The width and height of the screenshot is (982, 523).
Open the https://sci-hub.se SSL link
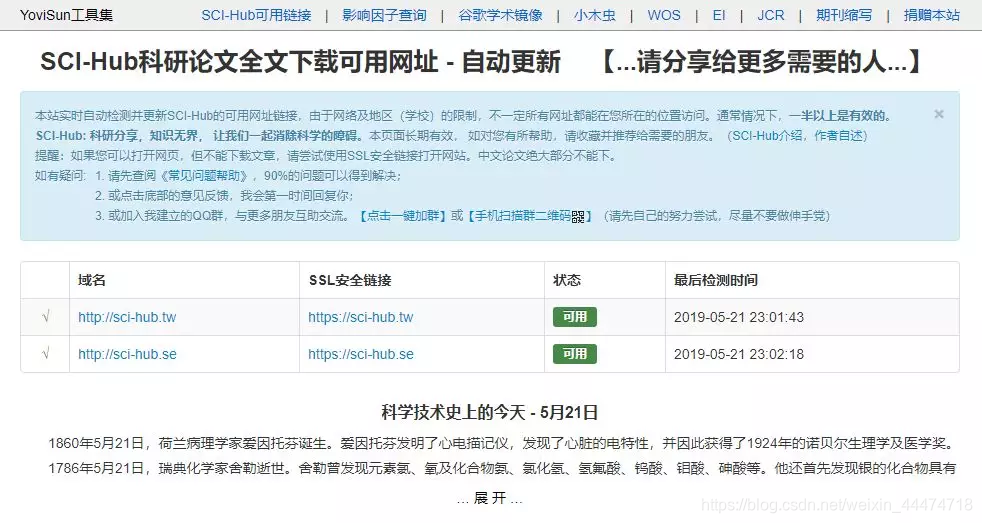[361, 354]
